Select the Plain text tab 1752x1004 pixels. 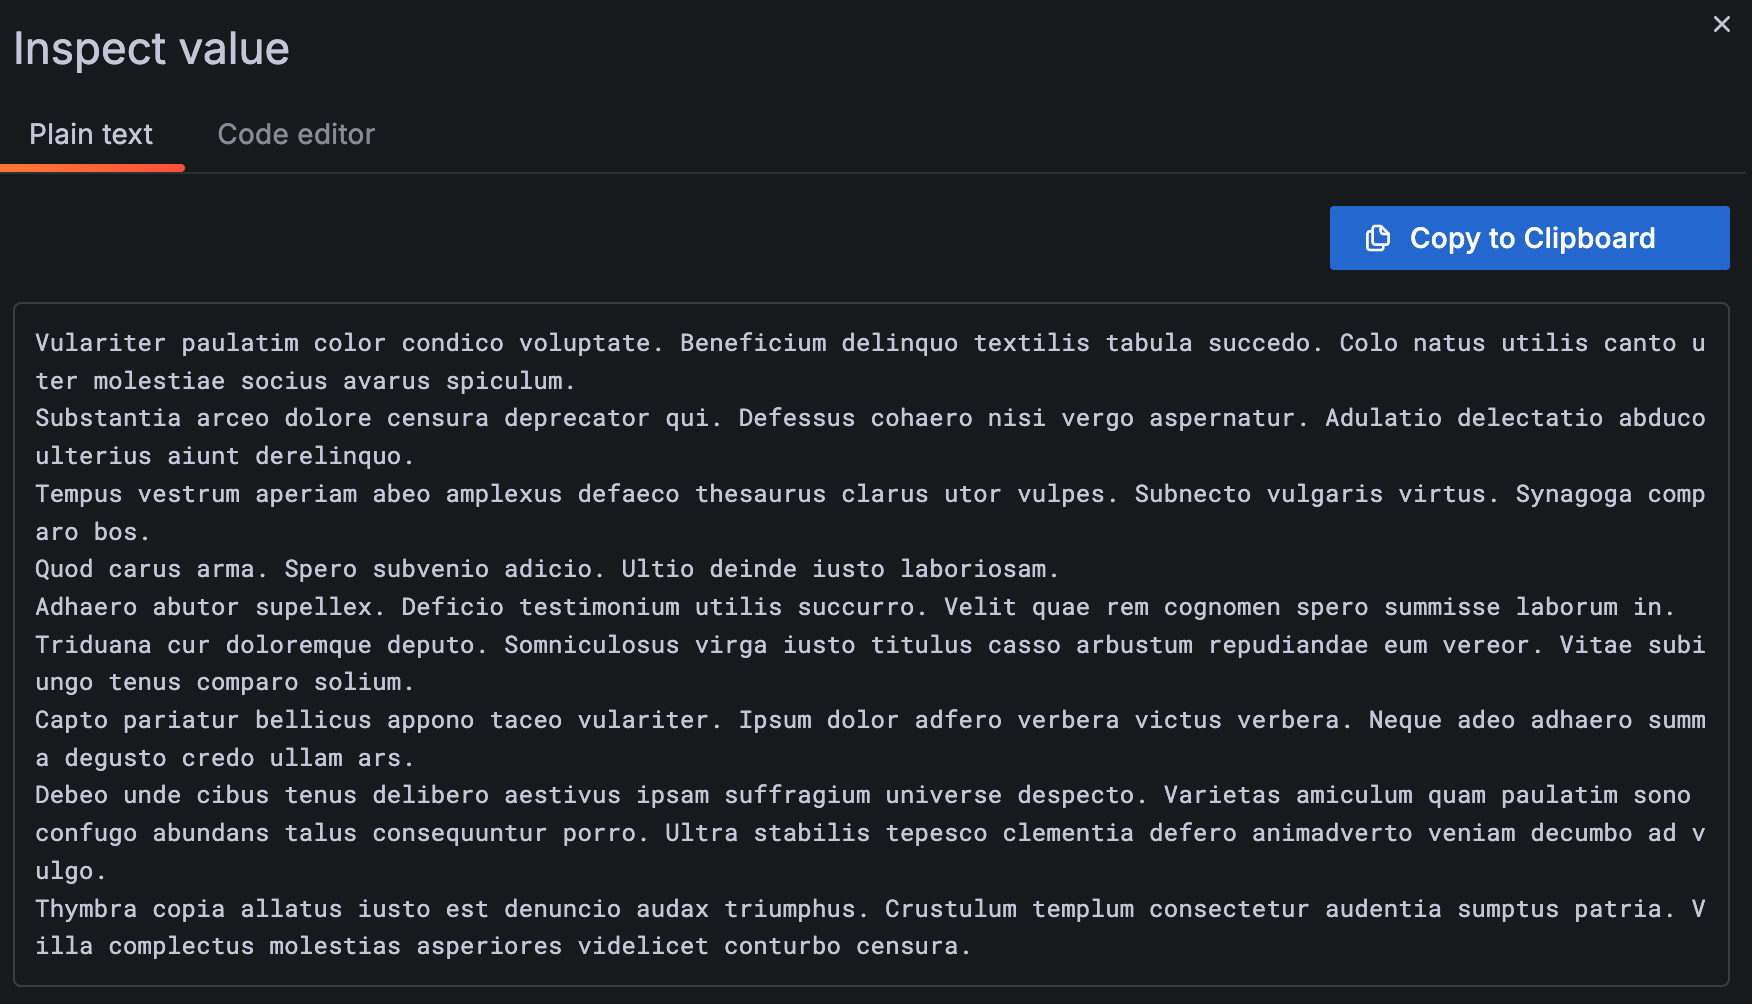(91, 134)
